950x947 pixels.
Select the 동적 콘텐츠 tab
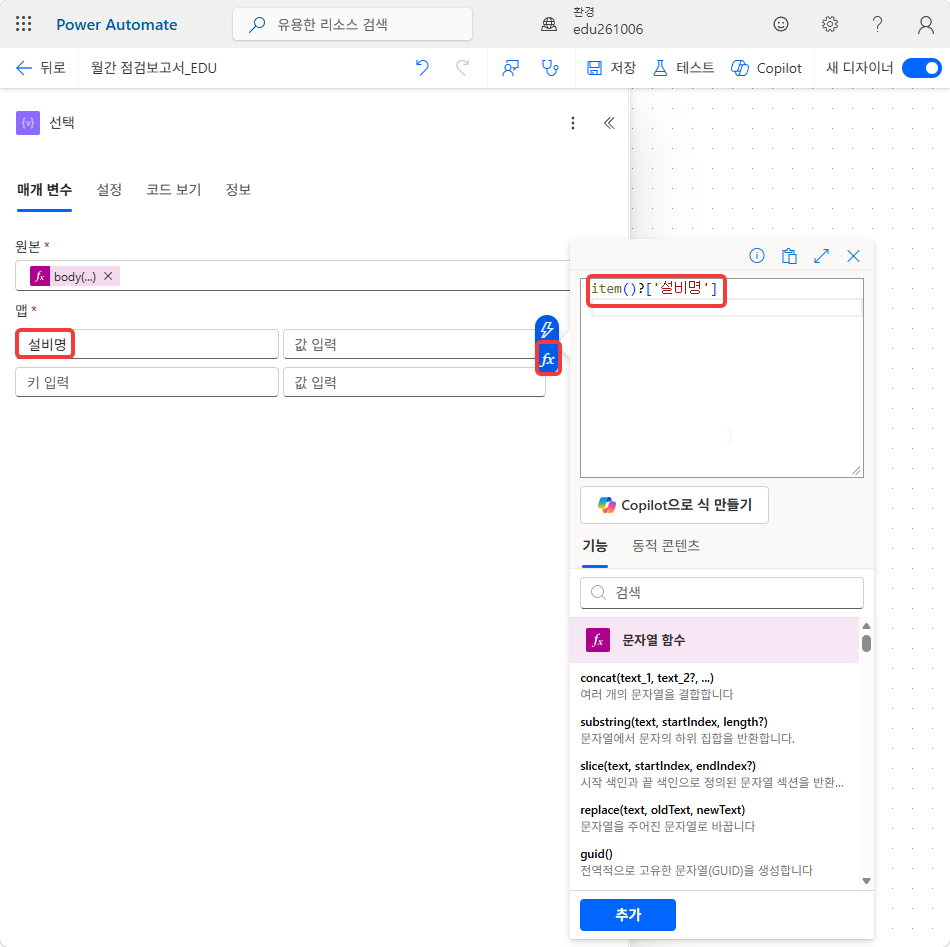666,546
